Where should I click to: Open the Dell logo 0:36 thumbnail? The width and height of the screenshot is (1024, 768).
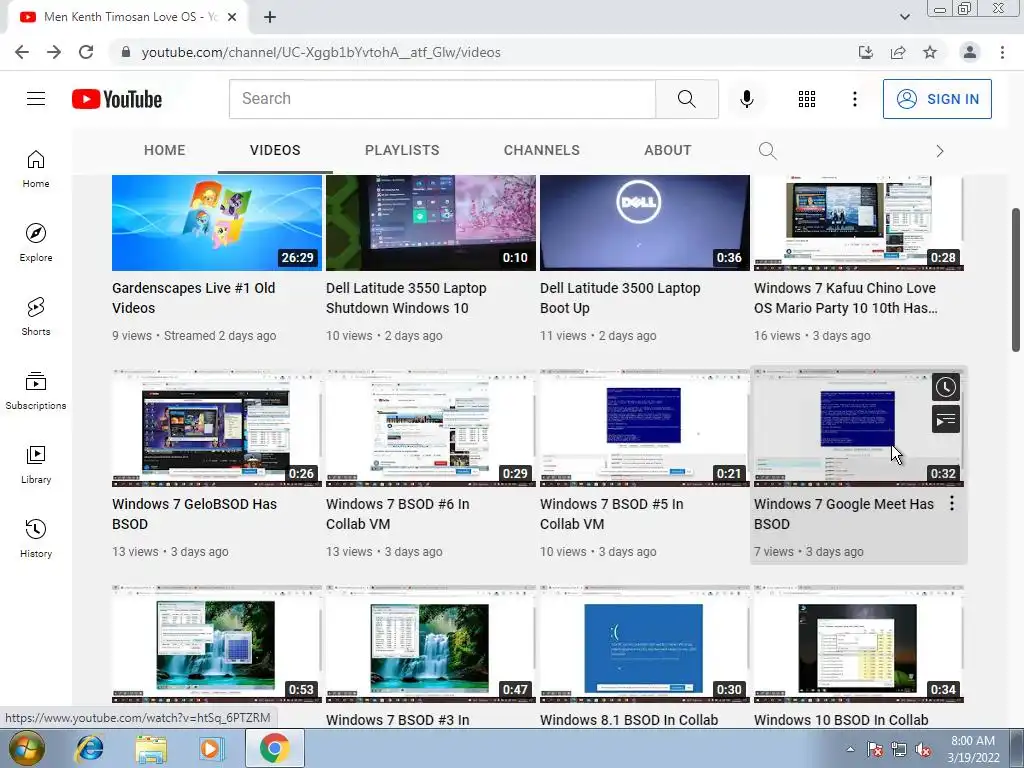(645, 223)
